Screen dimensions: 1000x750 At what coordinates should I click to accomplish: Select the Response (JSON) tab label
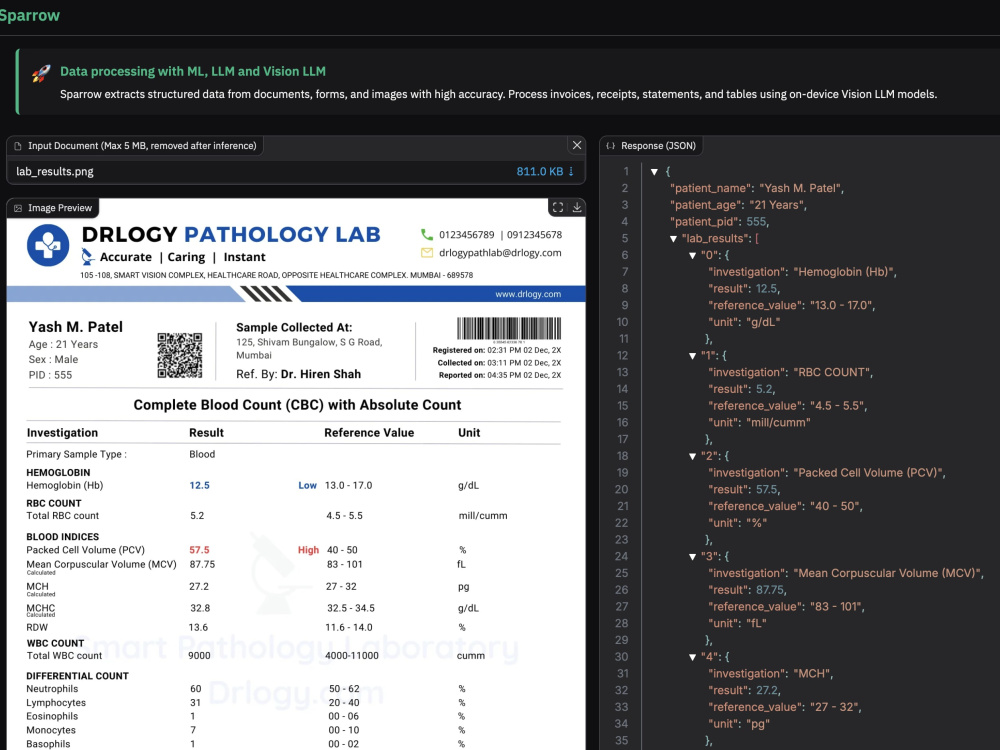[x=658, y=146]
